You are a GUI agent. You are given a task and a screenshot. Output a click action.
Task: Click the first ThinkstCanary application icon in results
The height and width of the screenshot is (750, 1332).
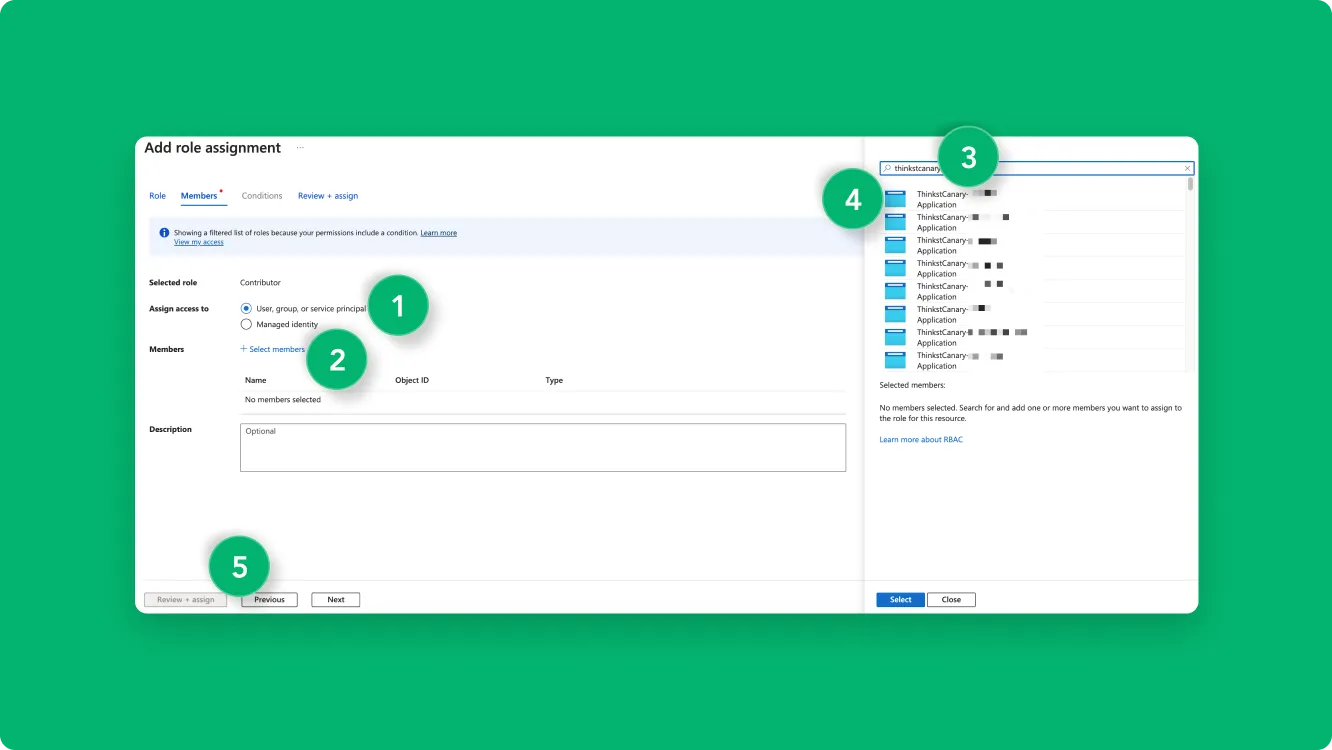point(895,199)
